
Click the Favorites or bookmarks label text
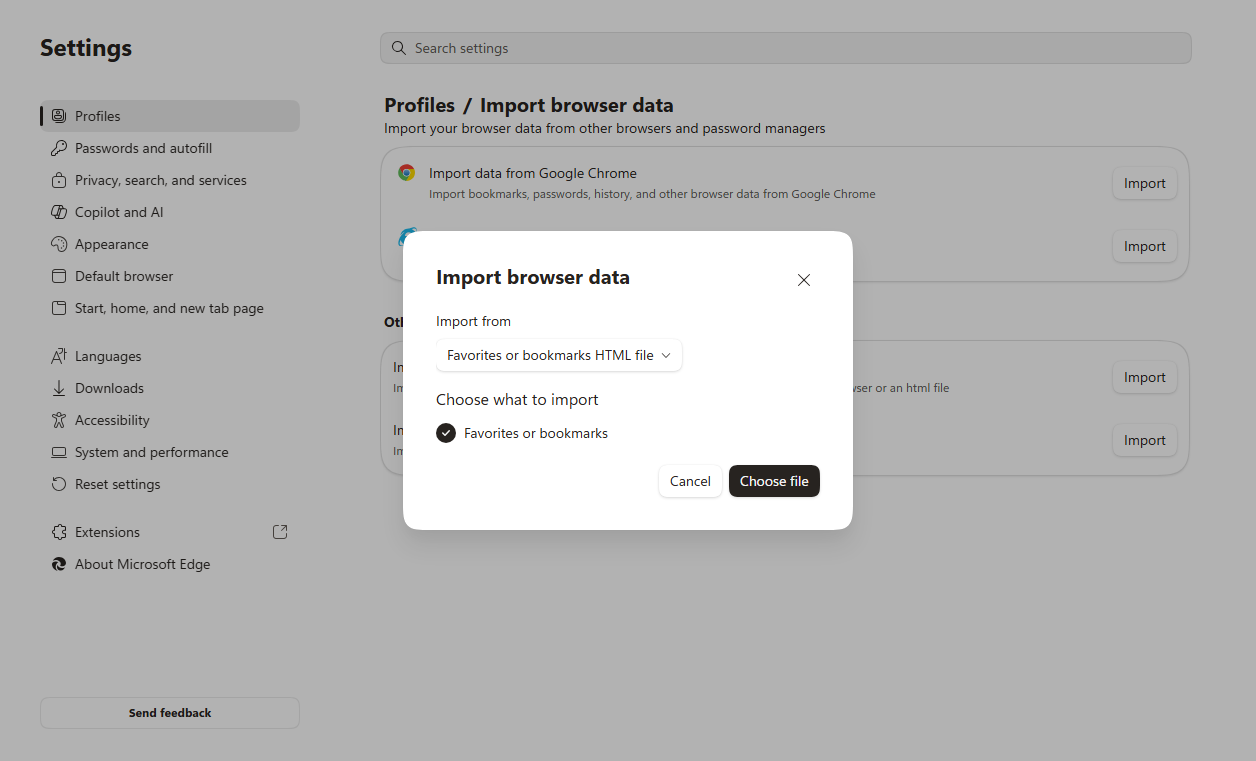pos(536,433)
